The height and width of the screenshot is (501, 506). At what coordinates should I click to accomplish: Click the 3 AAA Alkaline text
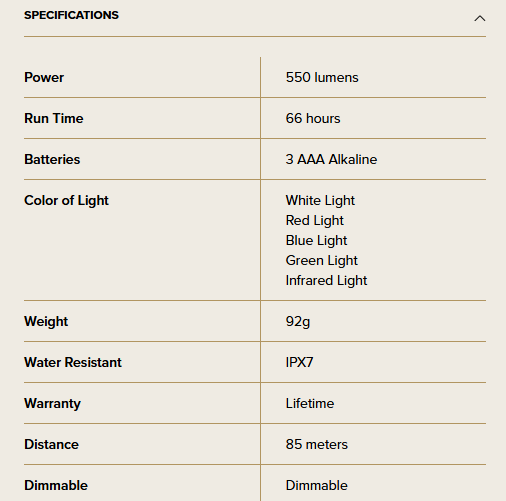coord(331,159)
